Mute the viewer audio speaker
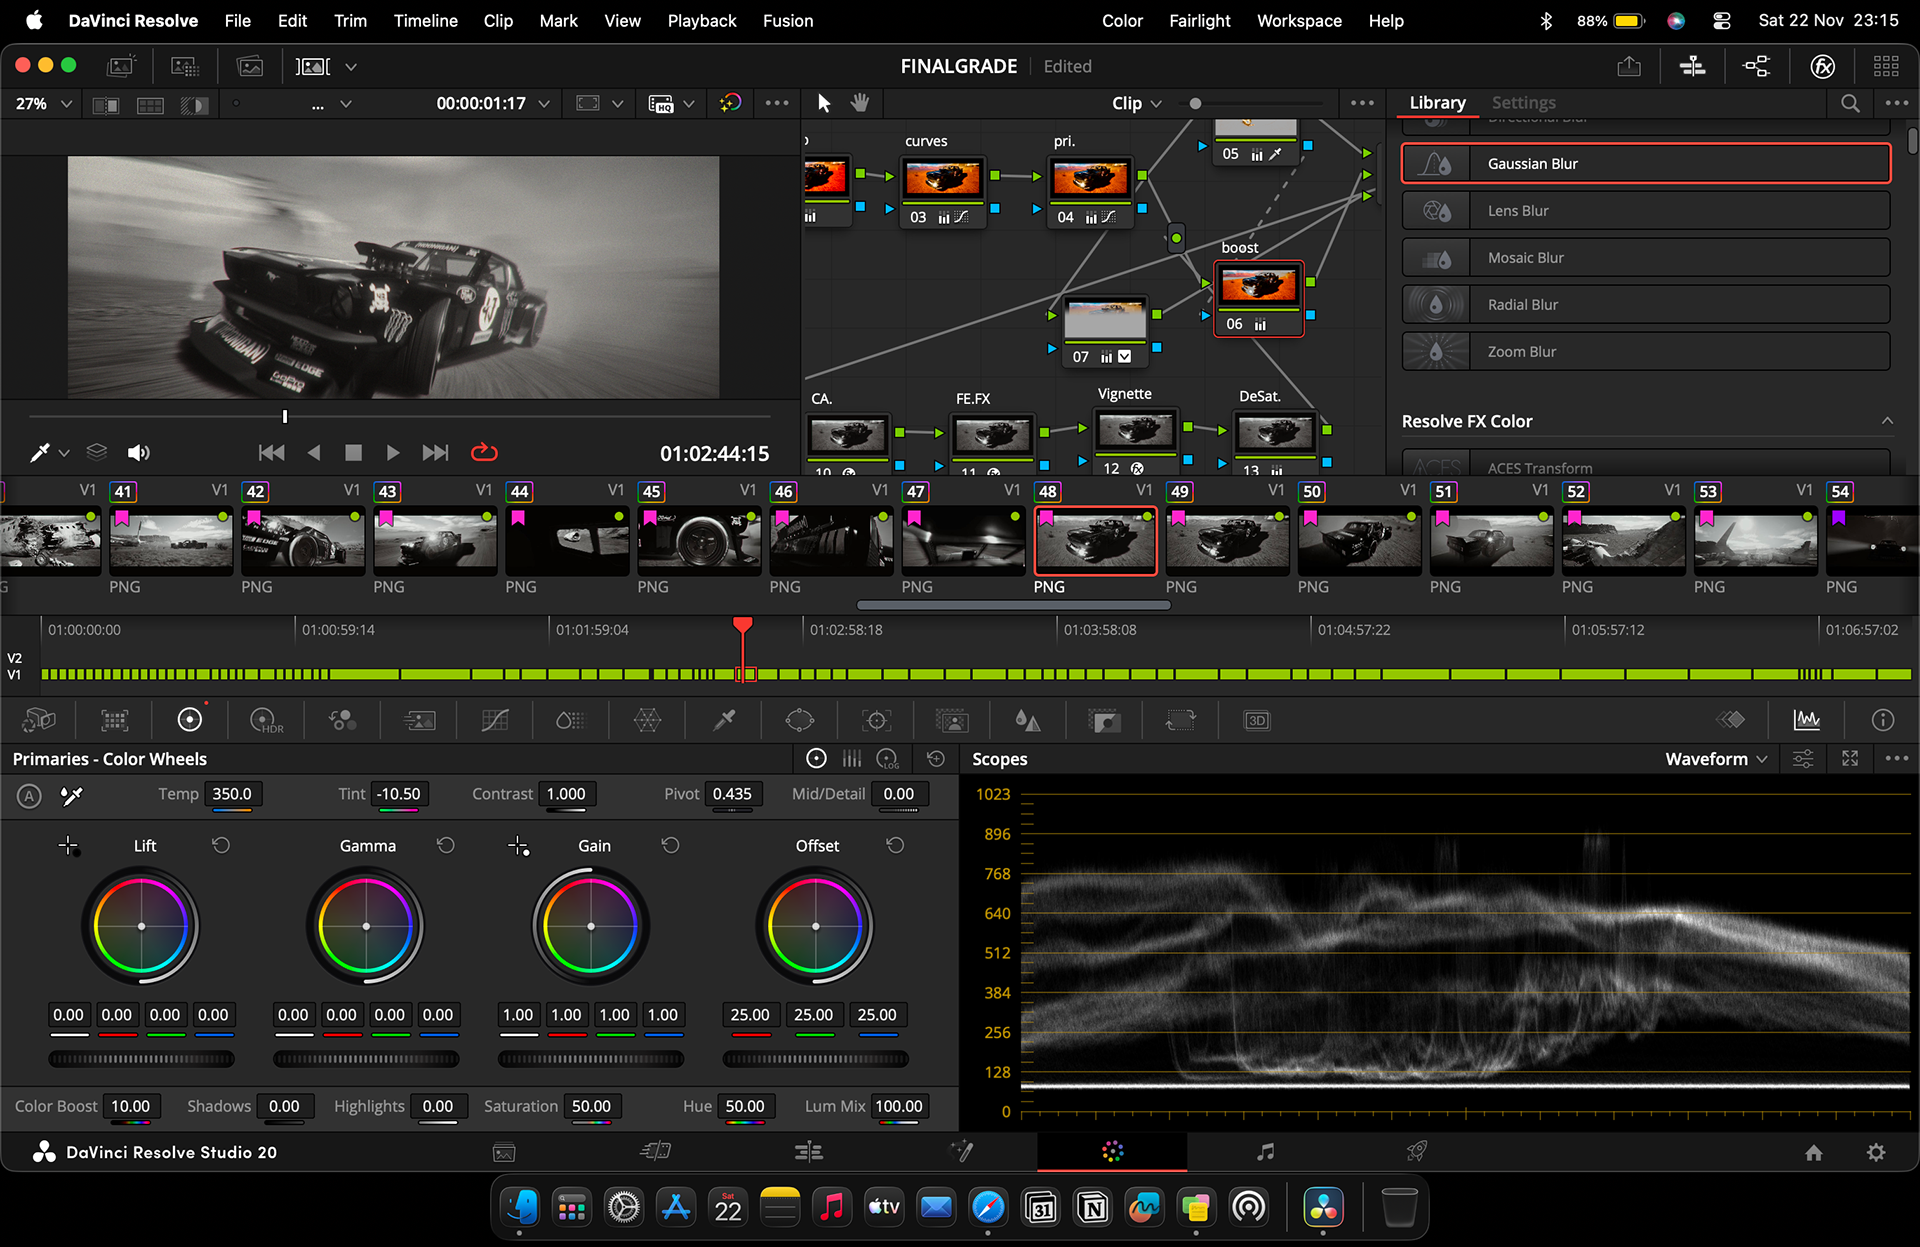Viewport: 1920px width, 1247px height. tap(138, 453)
